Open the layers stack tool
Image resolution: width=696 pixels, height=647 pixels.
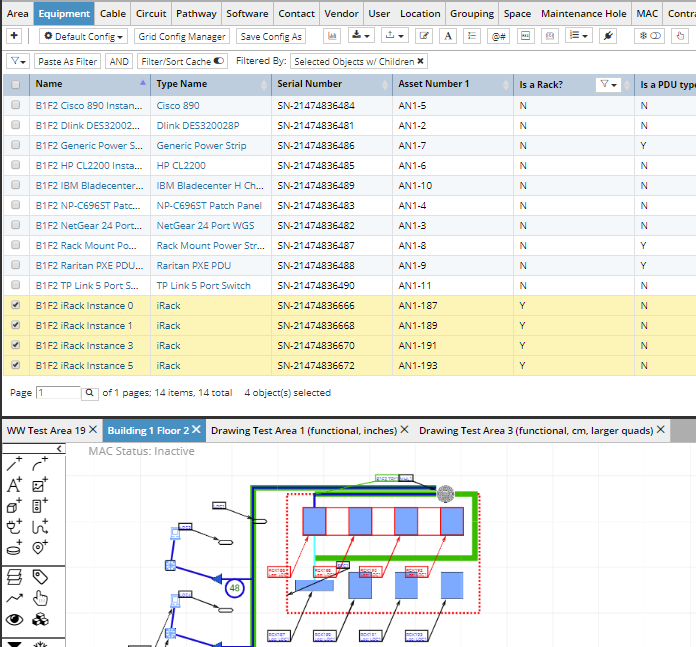14,577
